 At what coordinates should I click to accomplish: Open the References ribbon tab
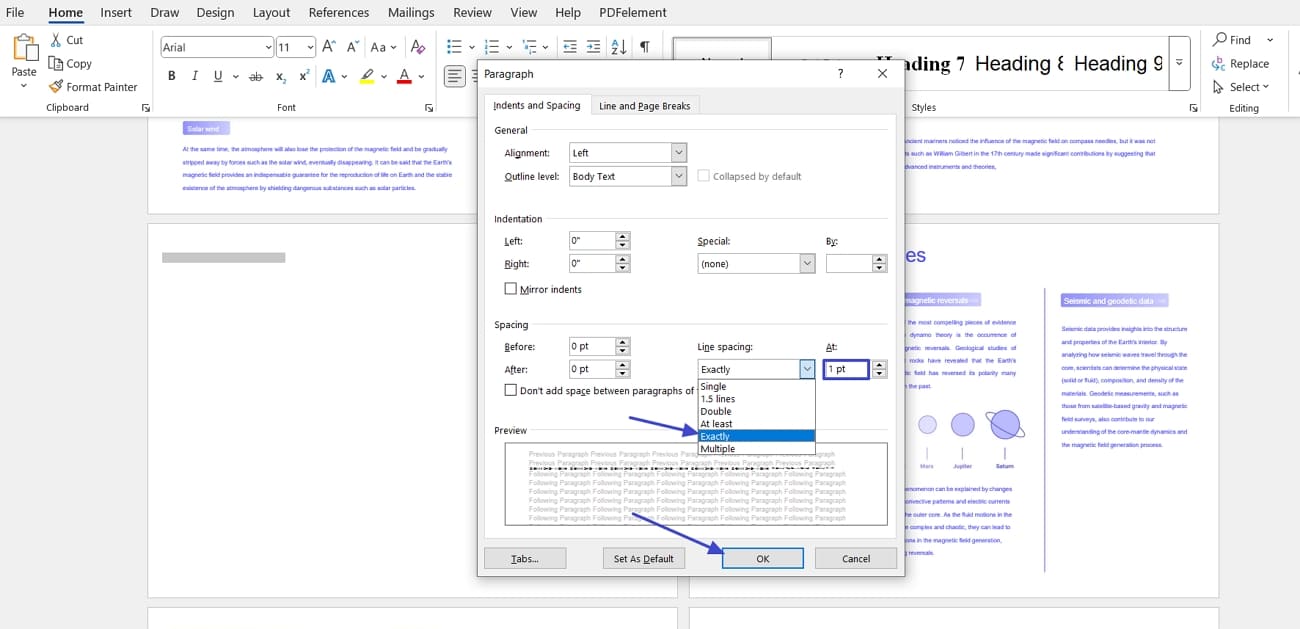[338, 12]
